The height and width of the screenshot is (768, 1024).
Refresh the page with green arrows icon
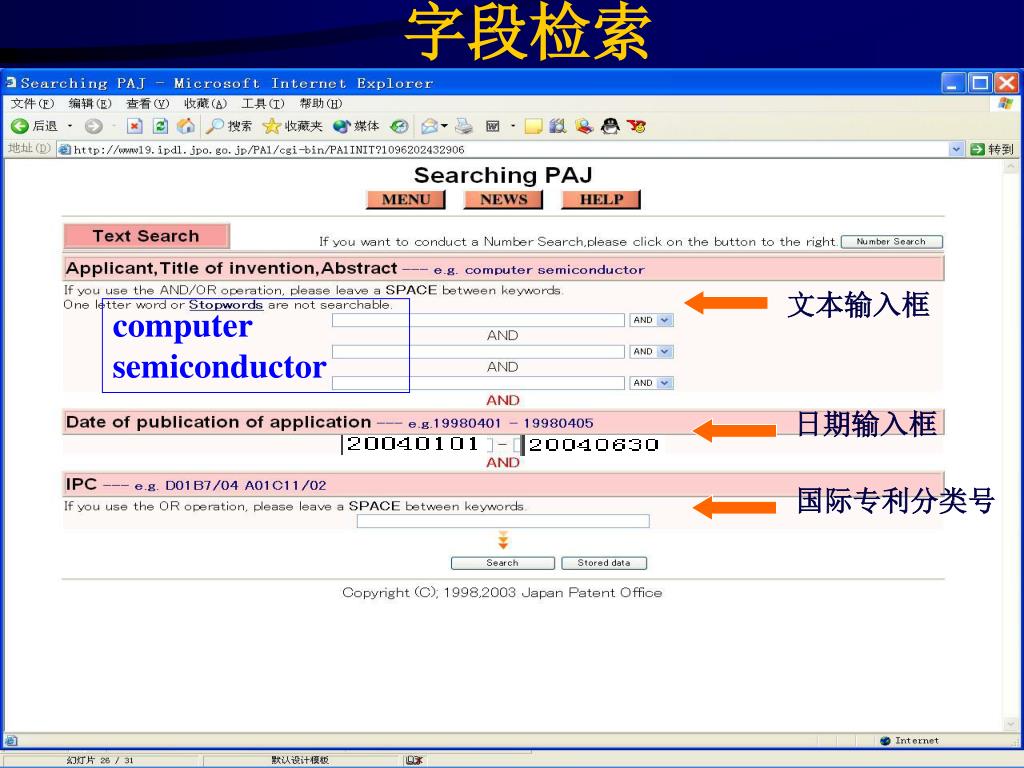[x=160, y=126]
